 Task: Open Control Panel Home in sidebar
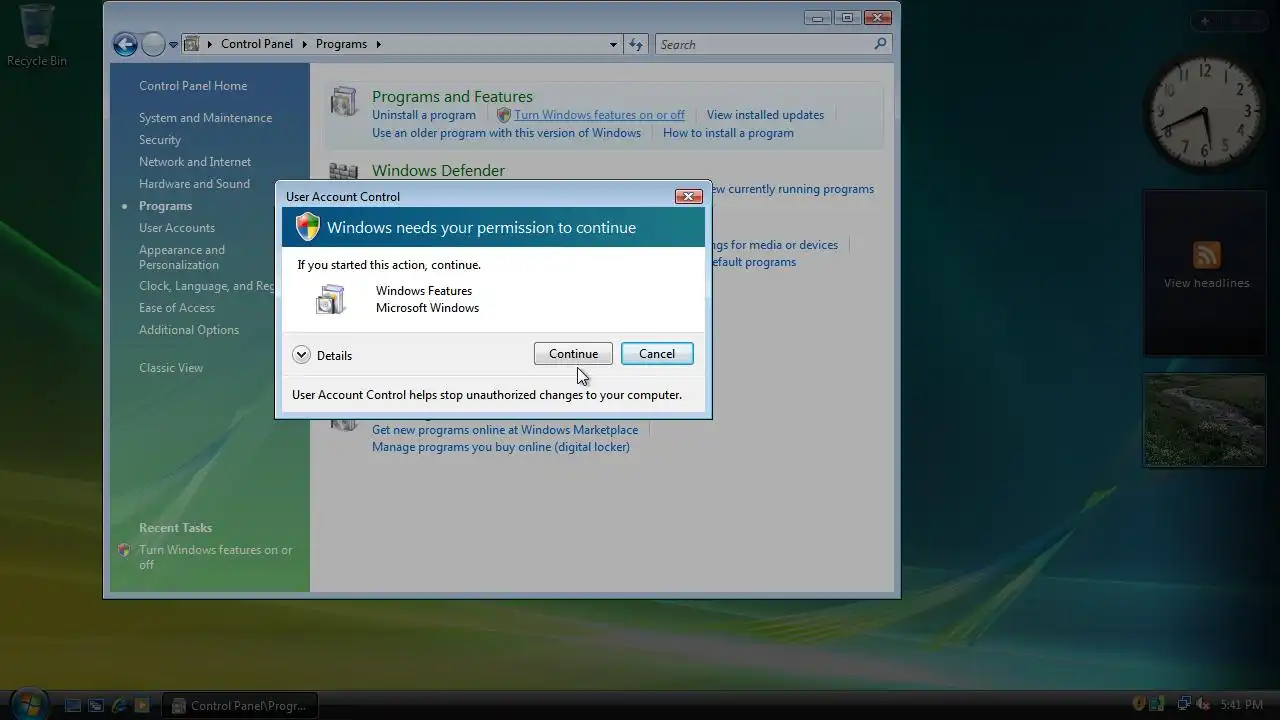pyautogui.click(x=193, y=86)
